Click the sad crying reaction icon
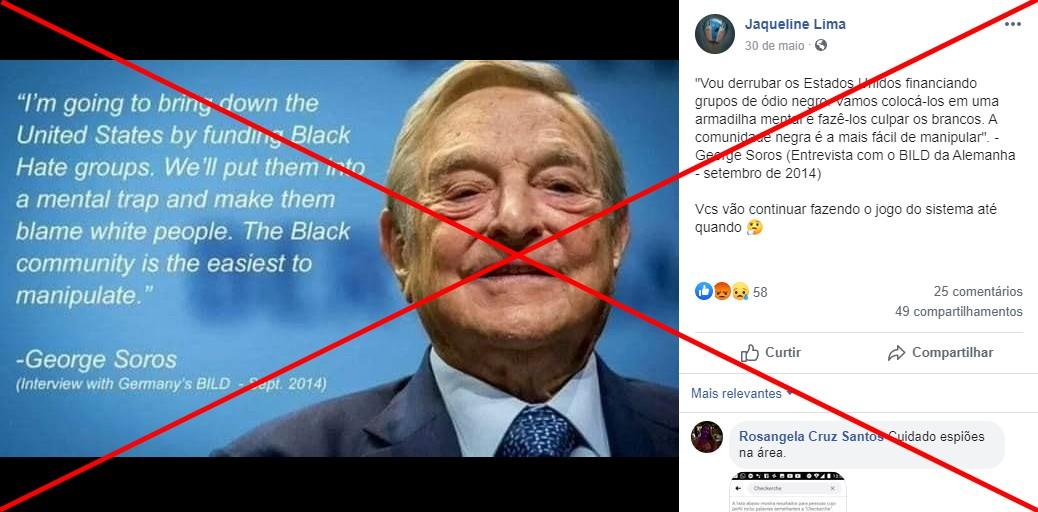1038x512 pixels. (739, 291)
